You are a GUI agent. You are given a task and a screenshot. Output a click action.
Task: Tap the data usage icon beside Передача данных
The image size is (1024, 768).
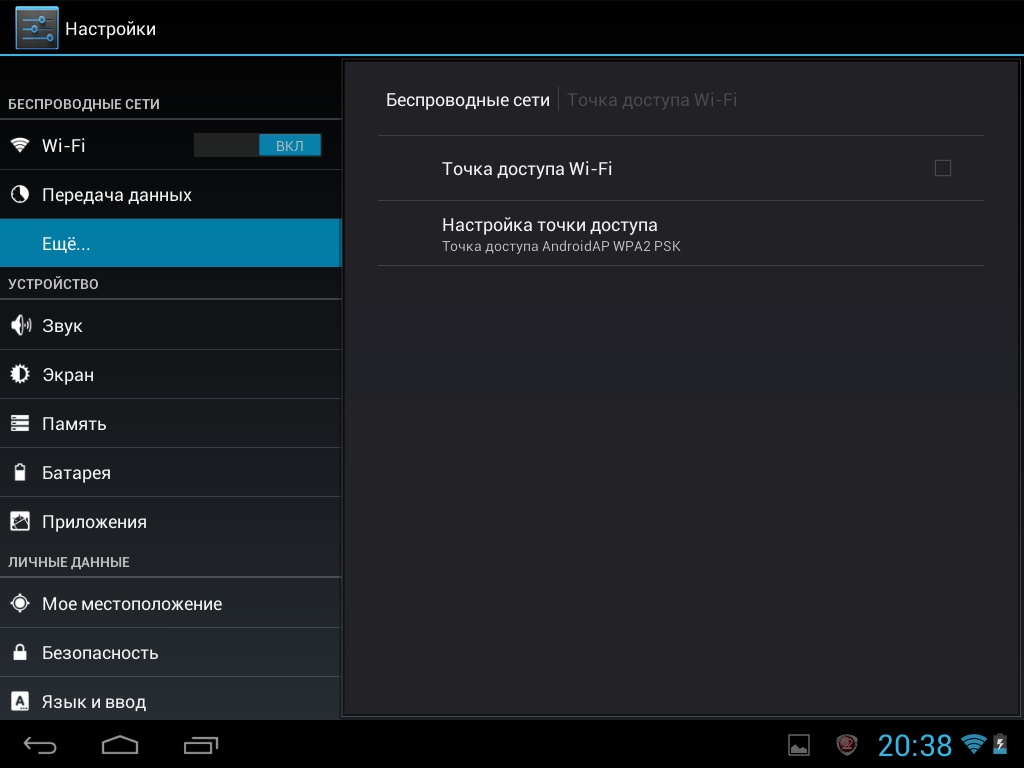20,195
